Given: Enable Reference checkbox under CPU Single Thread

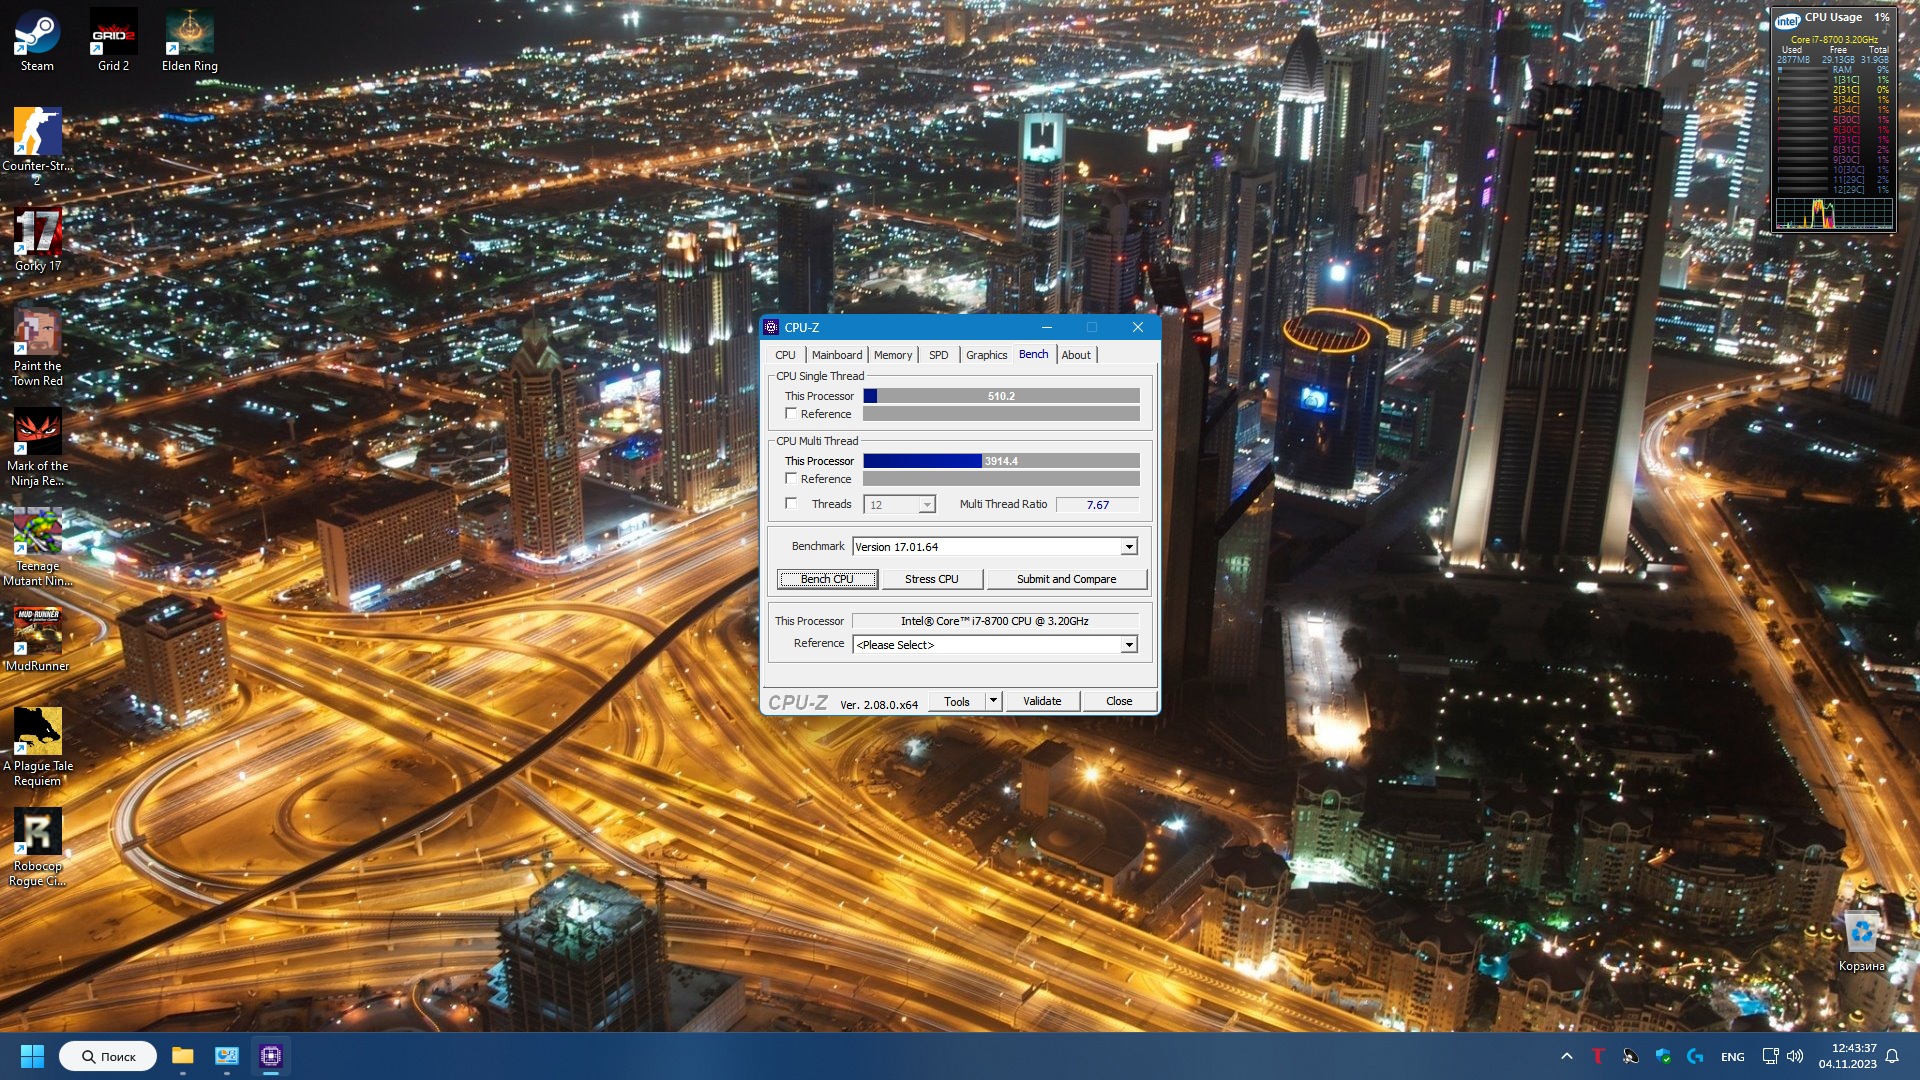Looking at the screenshot, I should pos(791,414).
